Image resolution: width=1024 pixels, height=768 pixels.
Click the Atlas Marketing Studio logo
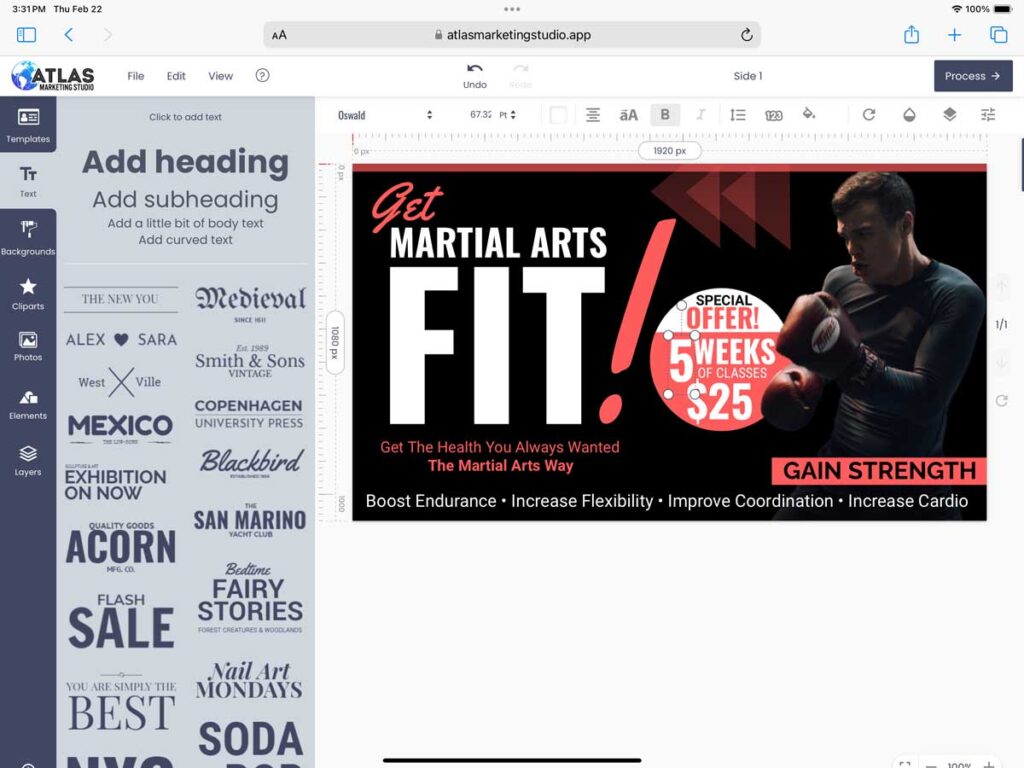point(53,76)
